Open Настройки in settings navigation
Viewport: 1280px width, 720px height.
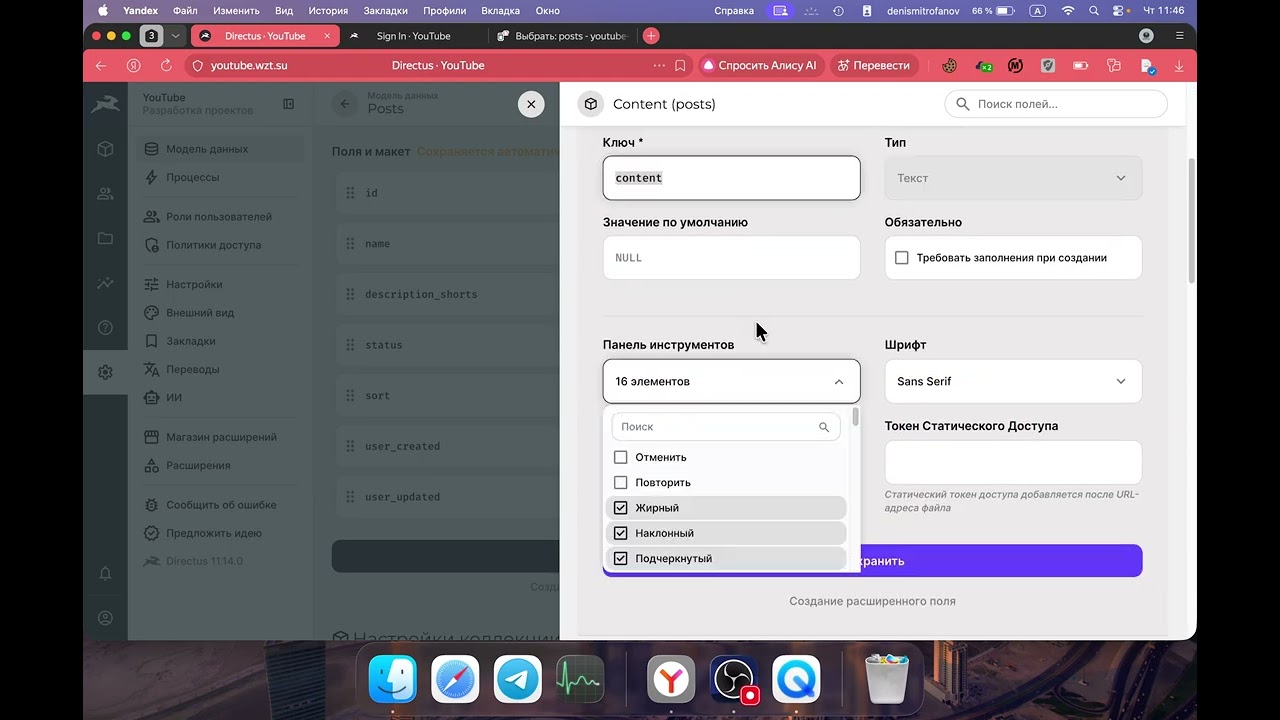tap(220, 285)
